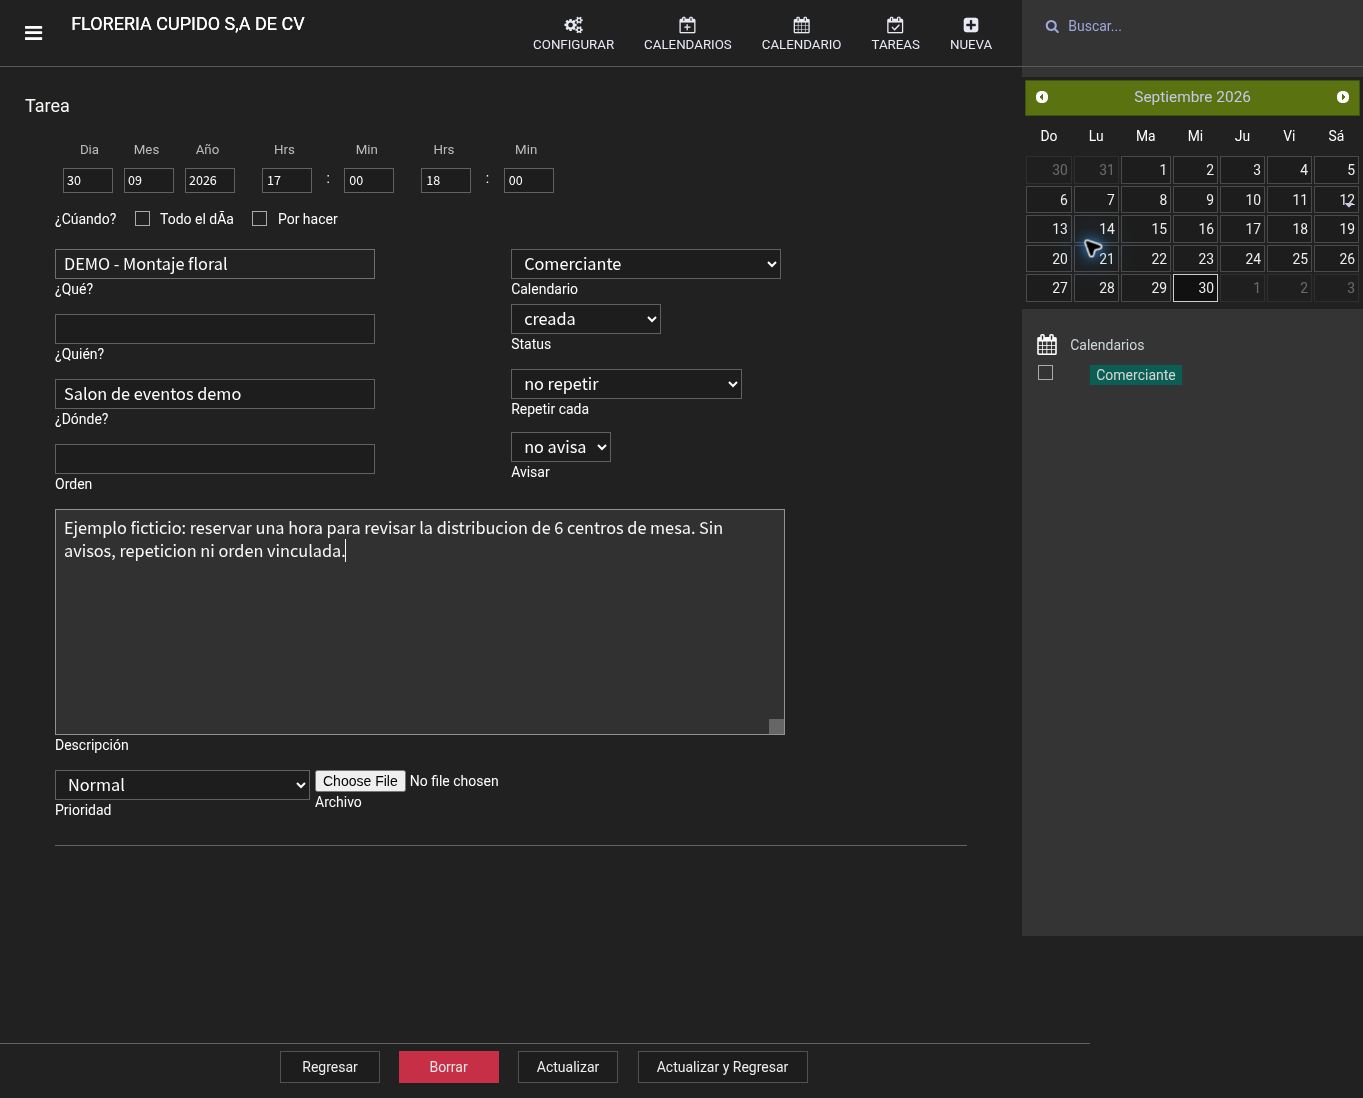The image size is (1363, 1098).
Task: Open the Repetir cada dropdown
Action: tap(626, 384)
